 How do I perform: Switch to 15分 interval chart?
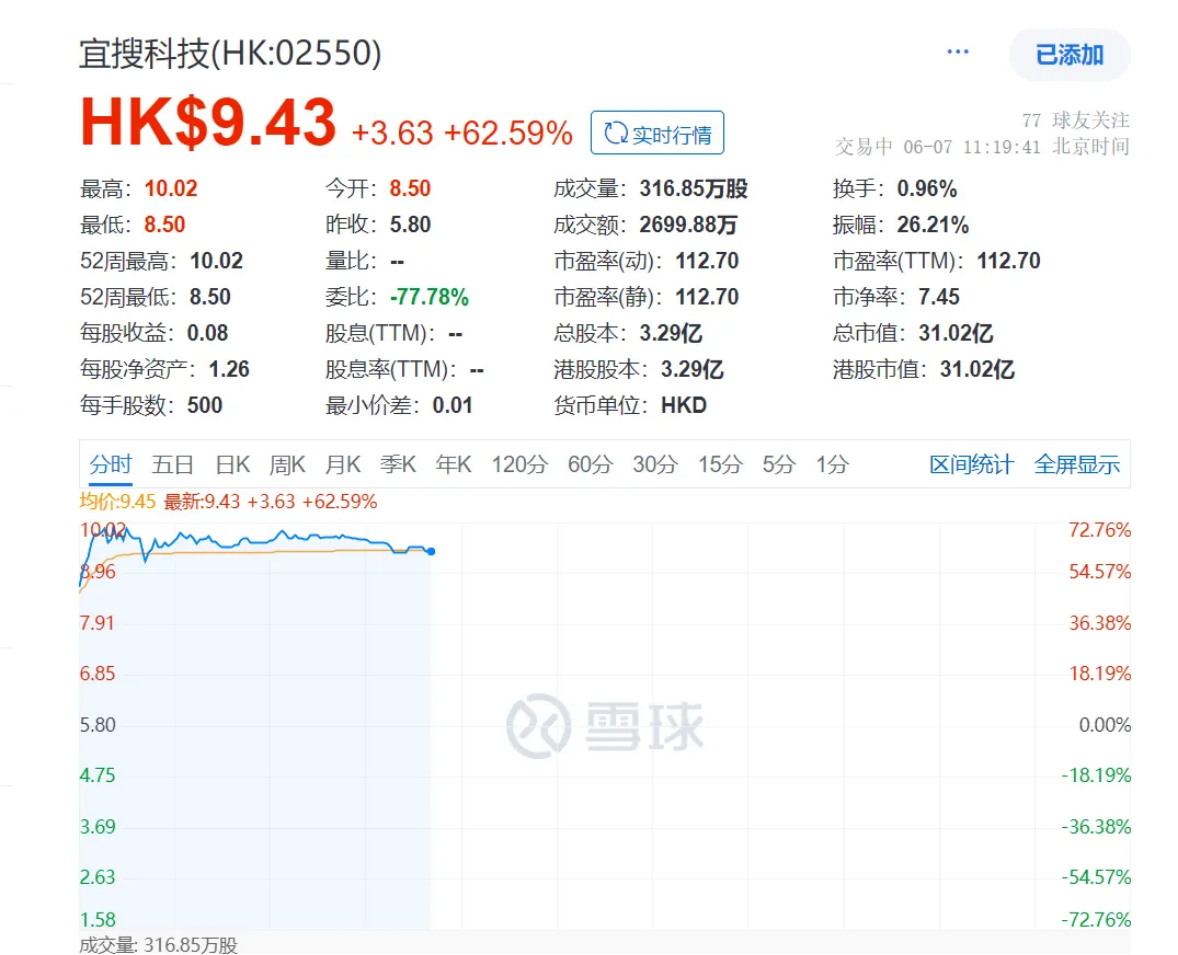720,465
